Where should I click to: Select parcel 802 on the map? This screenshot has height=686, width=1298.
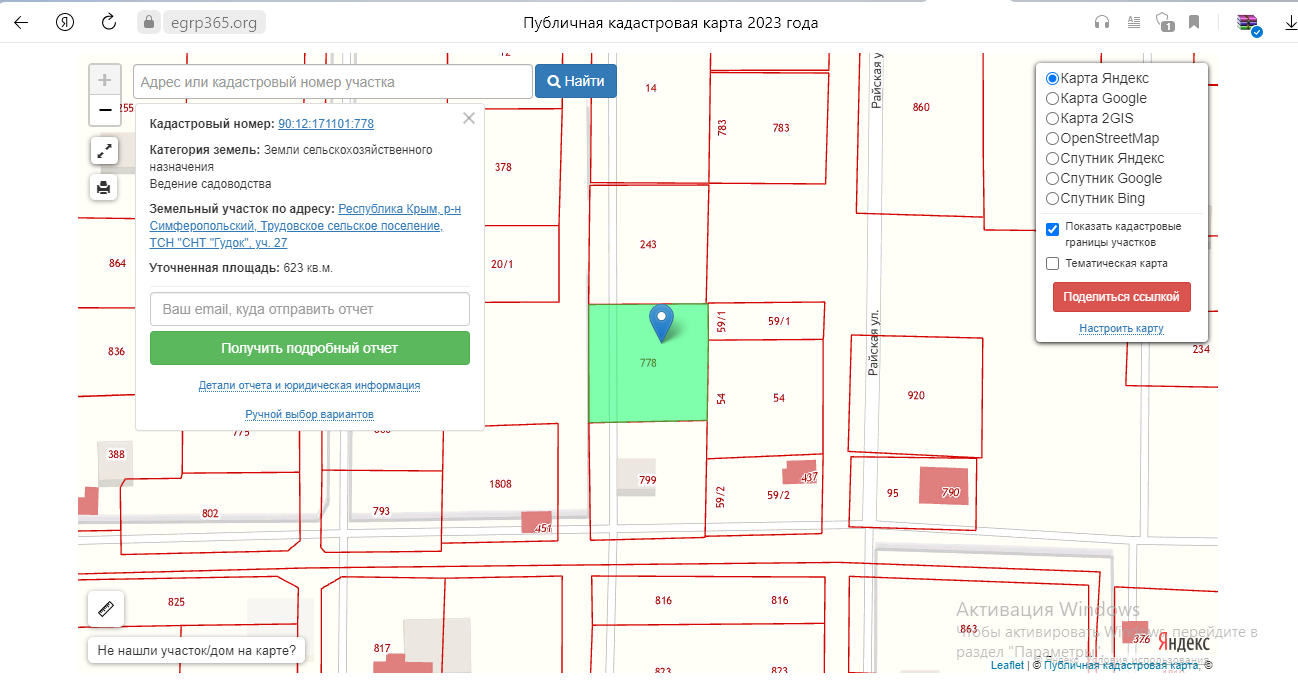coord(210,513)
